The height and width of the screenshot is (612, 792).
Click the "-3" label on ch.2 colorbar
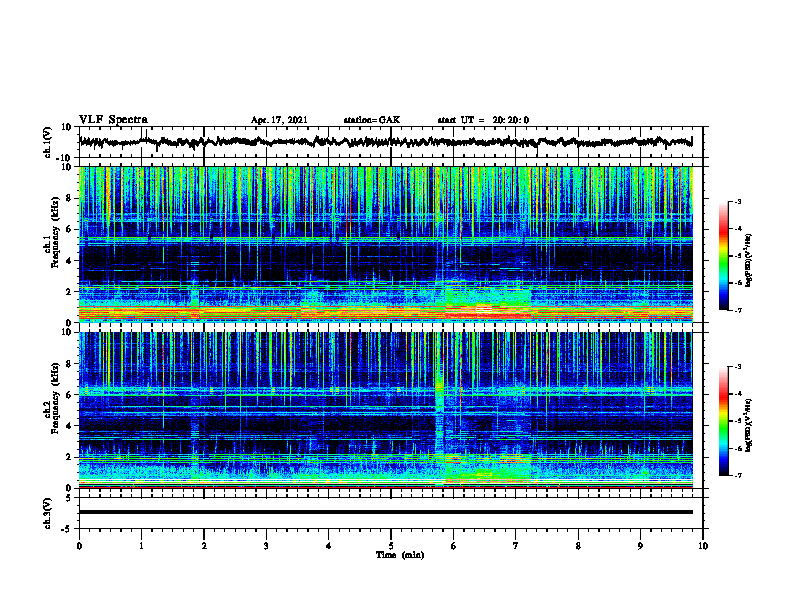(x=737, y=367)
